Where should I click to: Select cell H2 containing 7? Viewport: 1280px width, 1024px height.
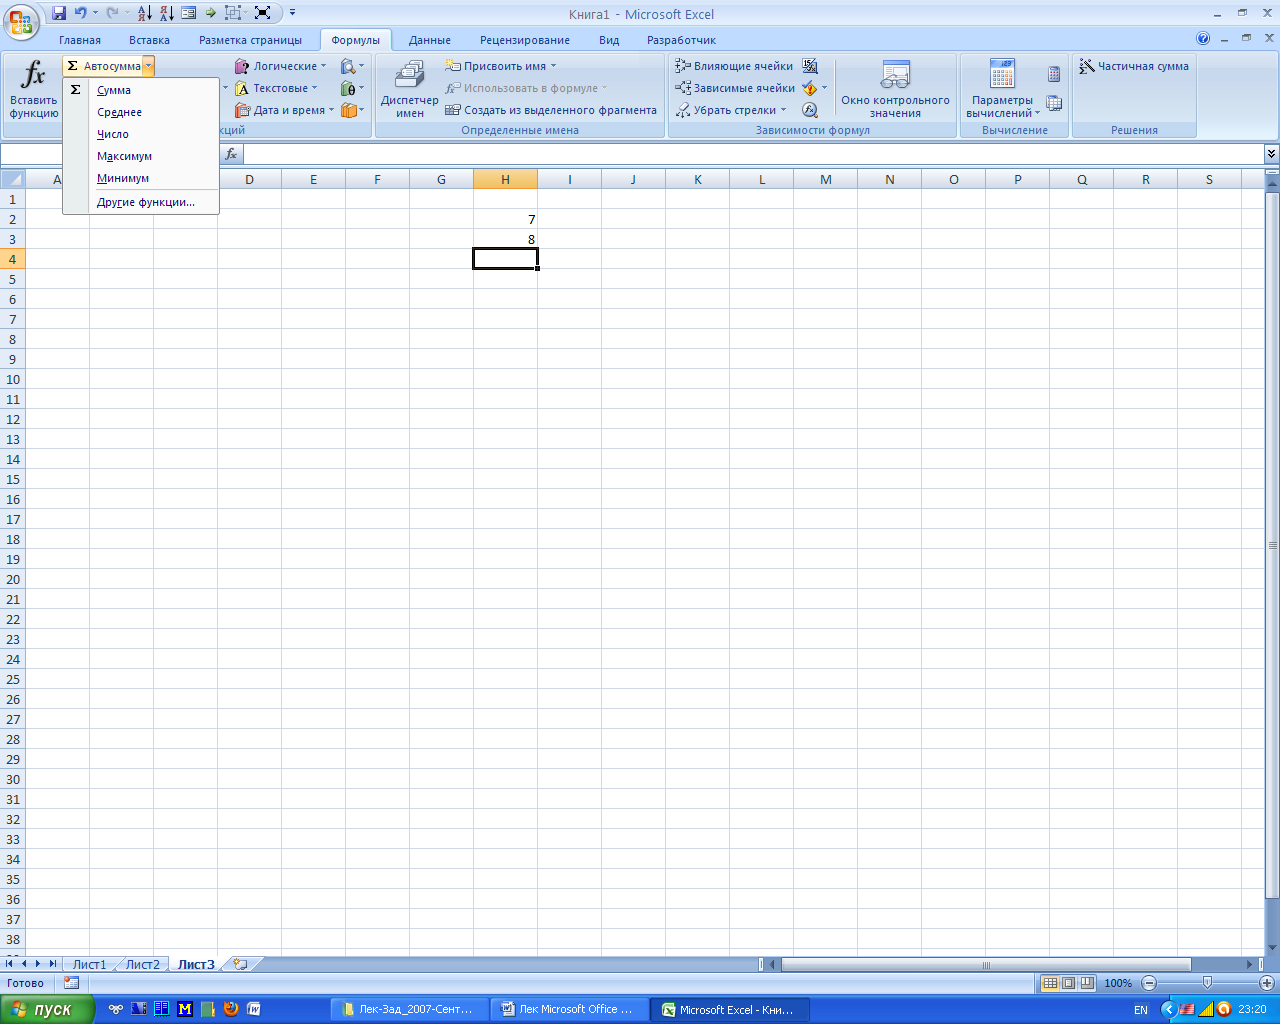pyautogui.click(x=505, y=219)
